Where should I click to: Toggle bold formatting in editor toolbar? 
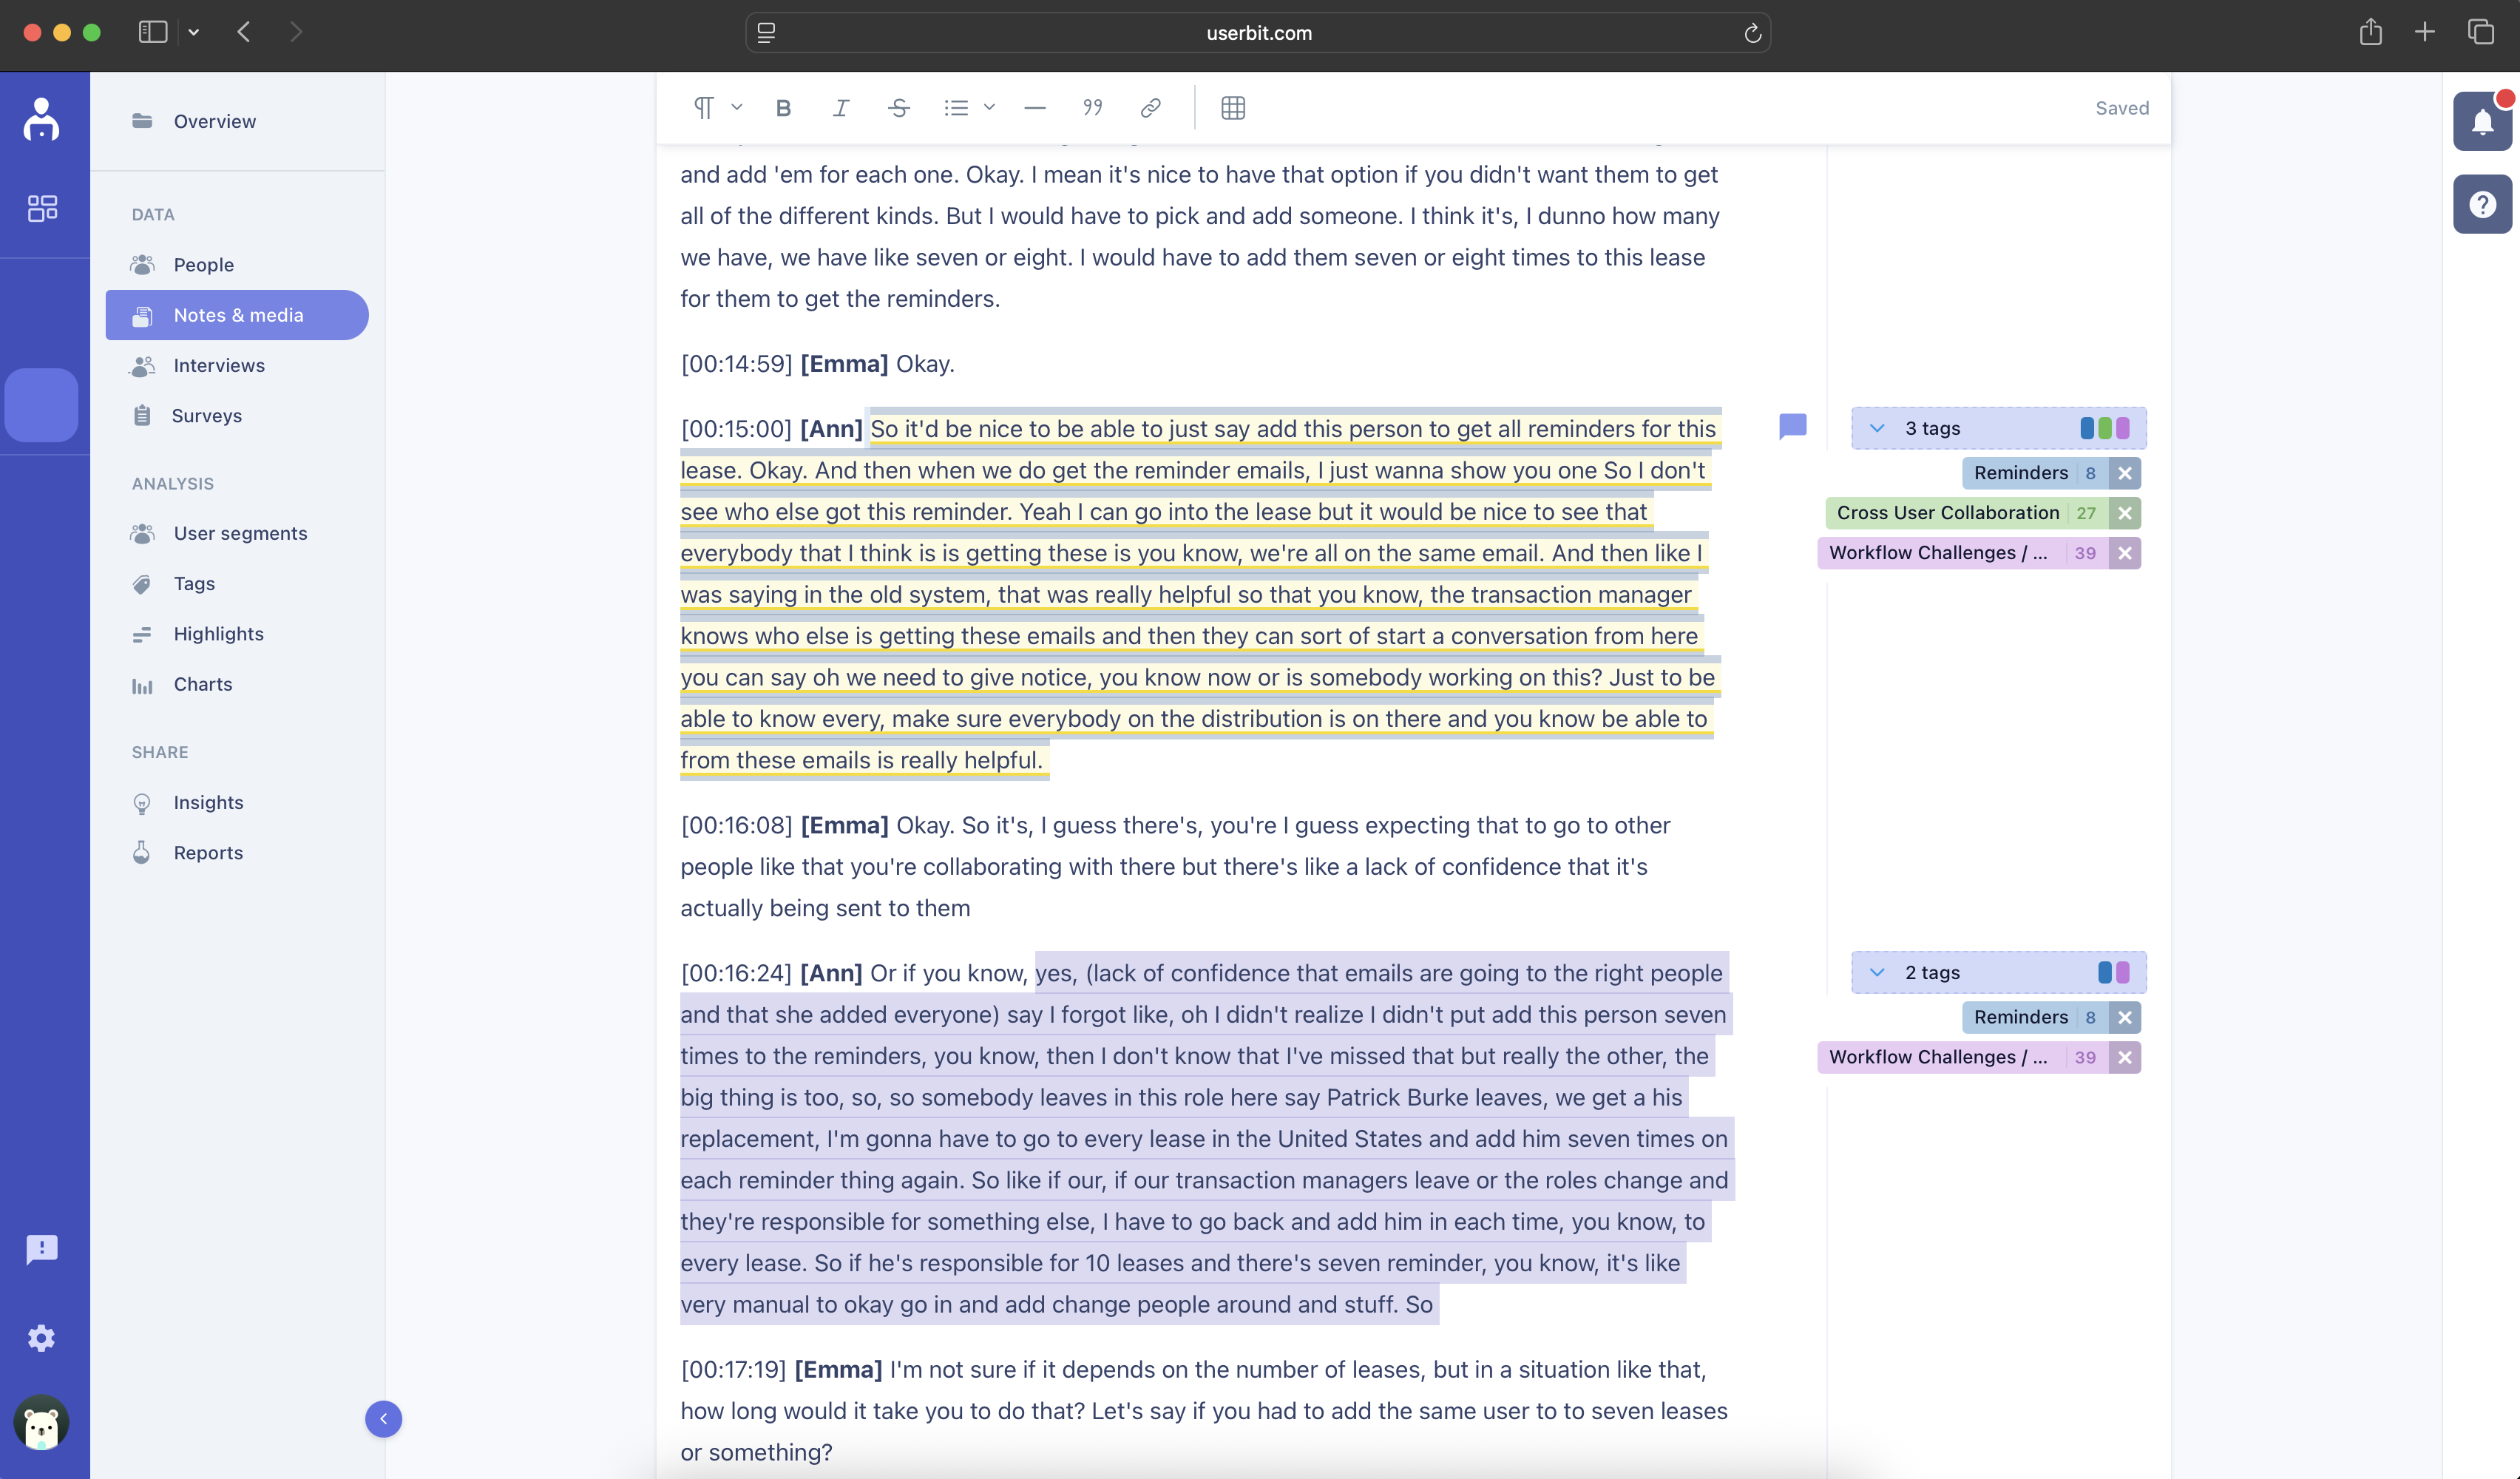(783, 108)
